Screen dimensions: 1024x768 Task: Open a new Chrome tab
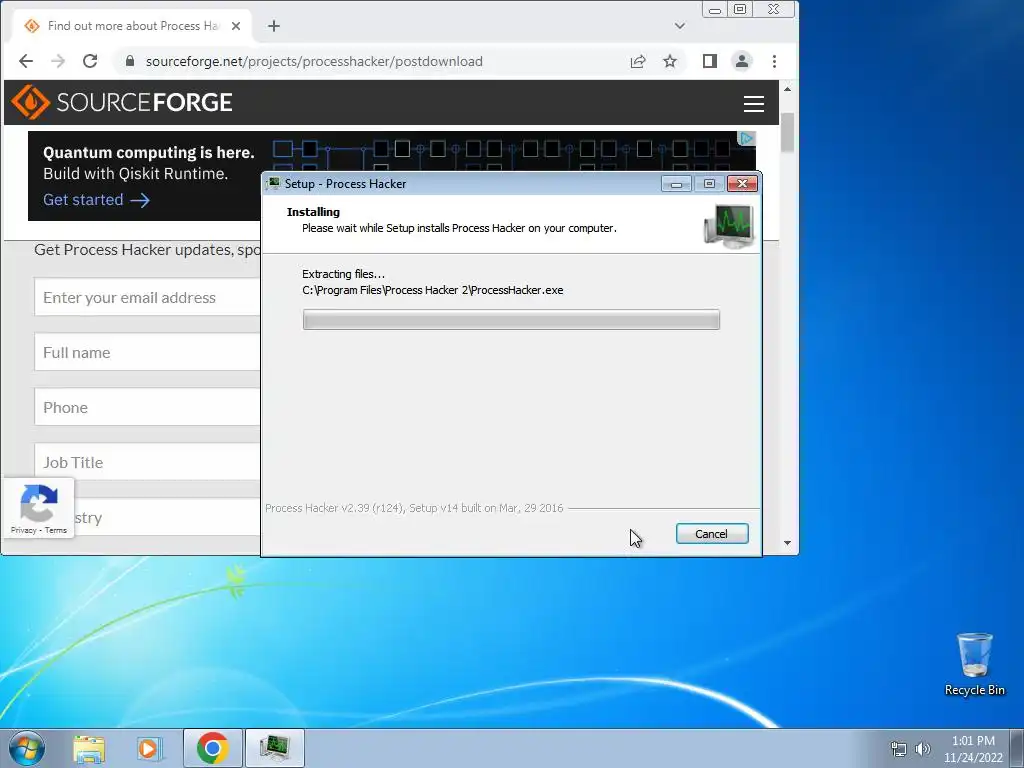[x=274, y=26]
